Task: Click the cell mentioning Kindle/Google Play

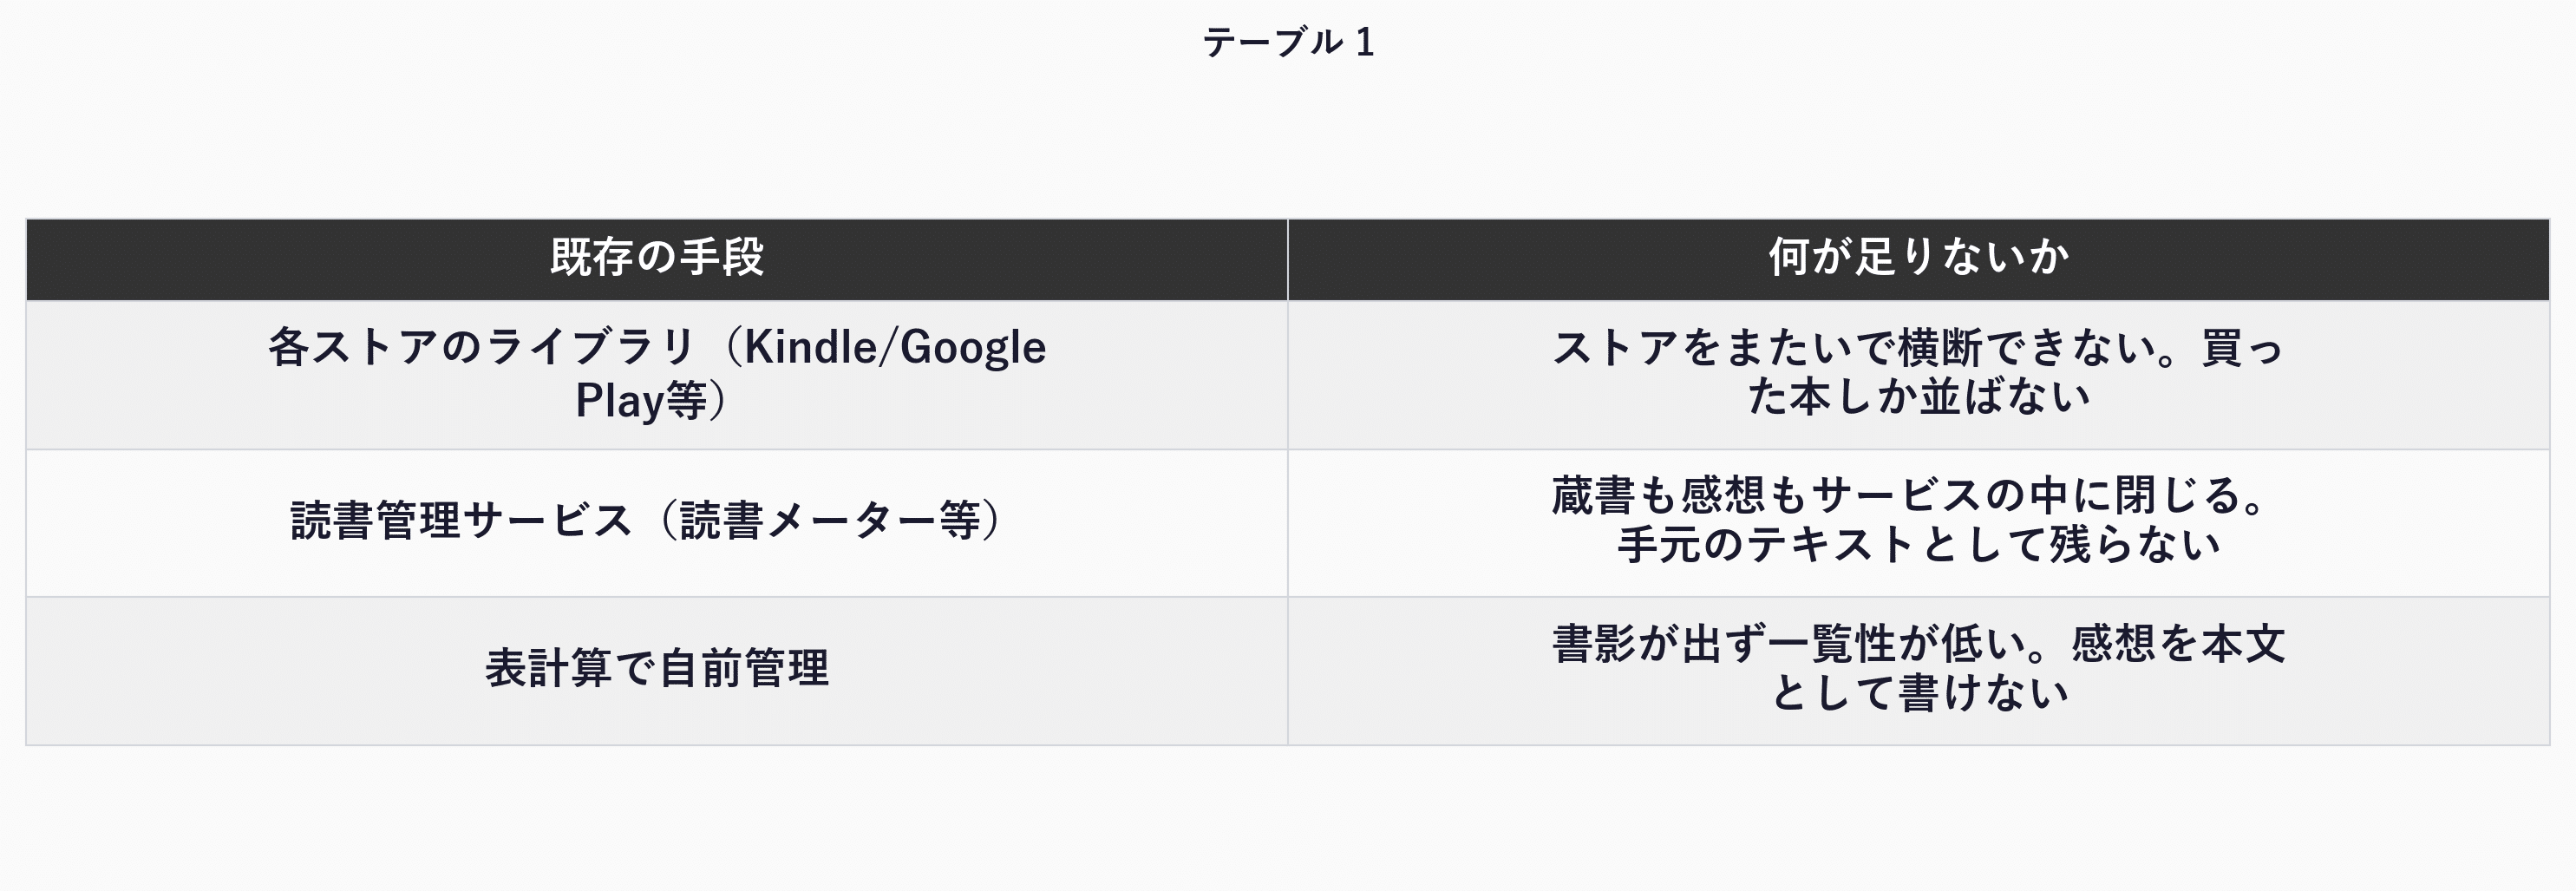Action: 657,374
